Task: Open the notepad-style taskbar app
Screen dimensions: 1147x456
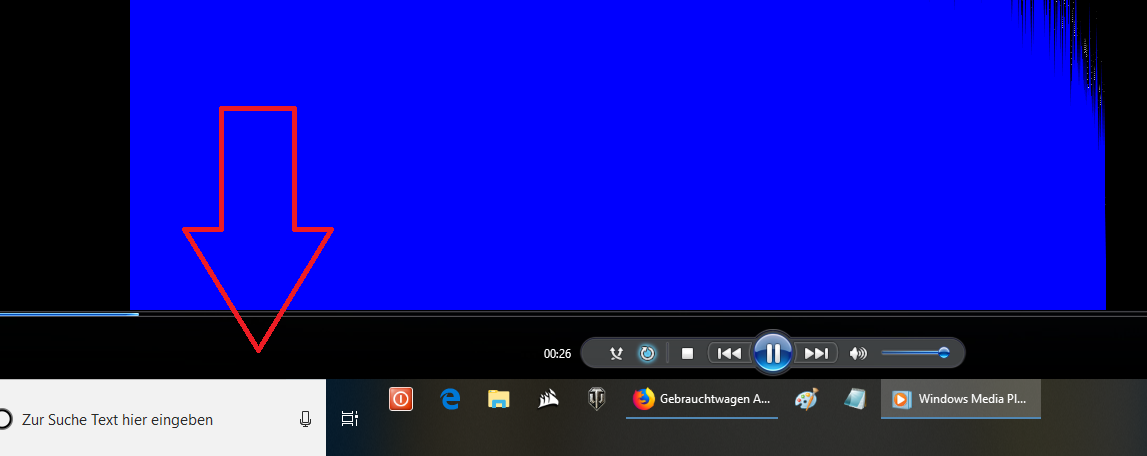Action: click(x=854, y=399)
